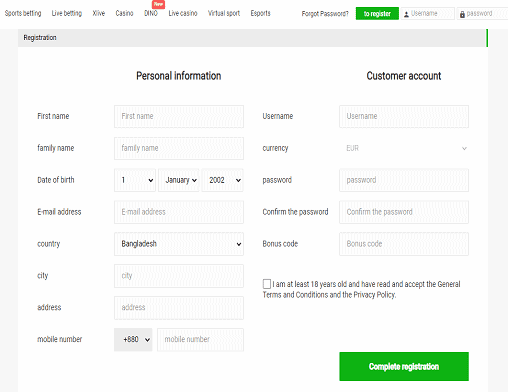Focus the First name input field
The width and height of the screenshot is (508, 392).
pyautogui.click(x=179, y=116)
